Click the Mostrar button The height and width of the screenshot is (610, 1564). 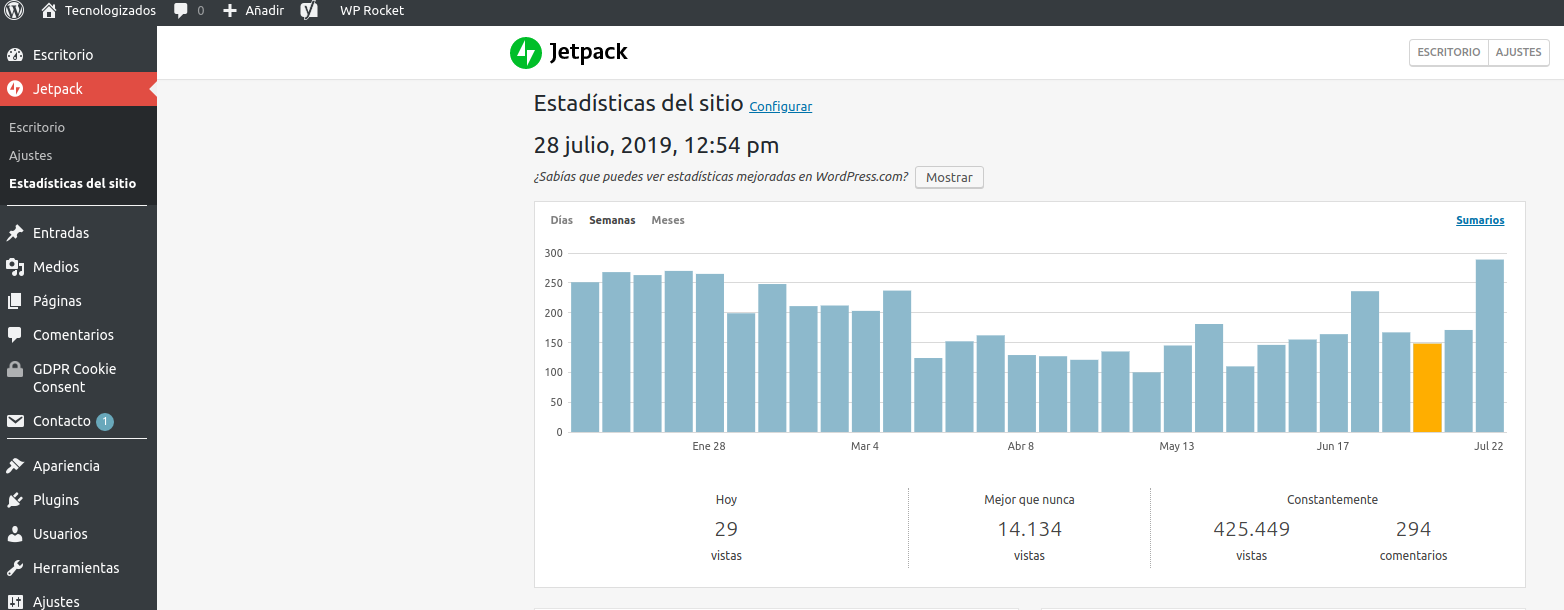pos(949,177)
